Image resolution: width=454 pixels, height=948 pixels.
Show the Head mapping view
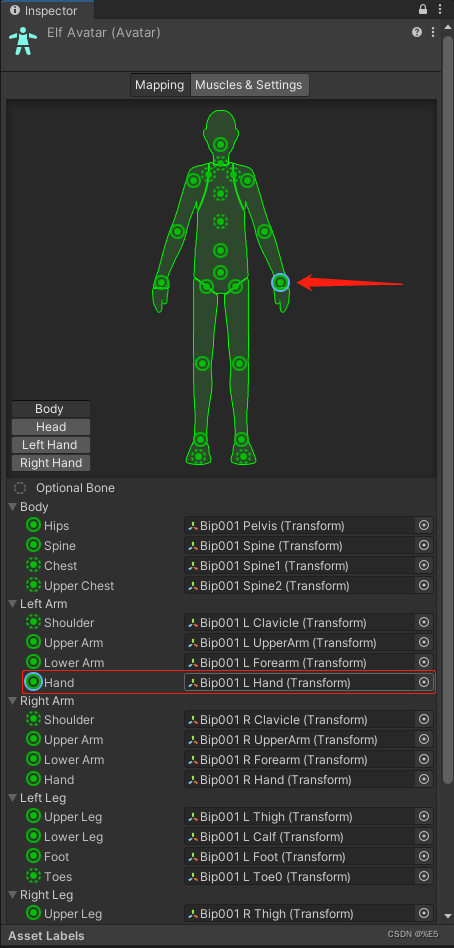pyautogui.click(x=50, y=427)
